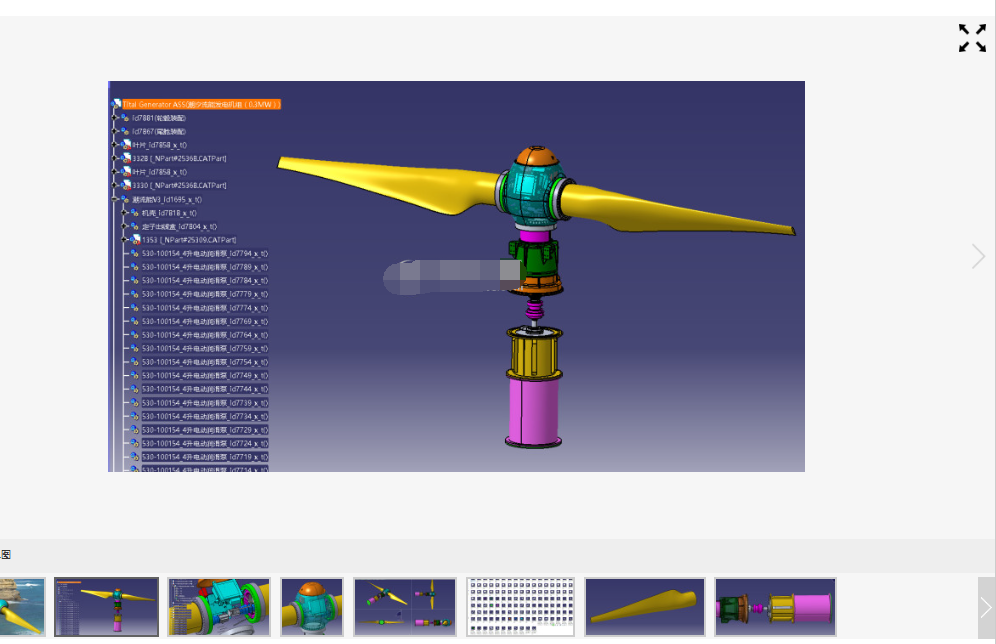Viewport: 996px width, 644px height.
Task: Select the 530-100154 row ending Id7794
Action: (205, 253)
